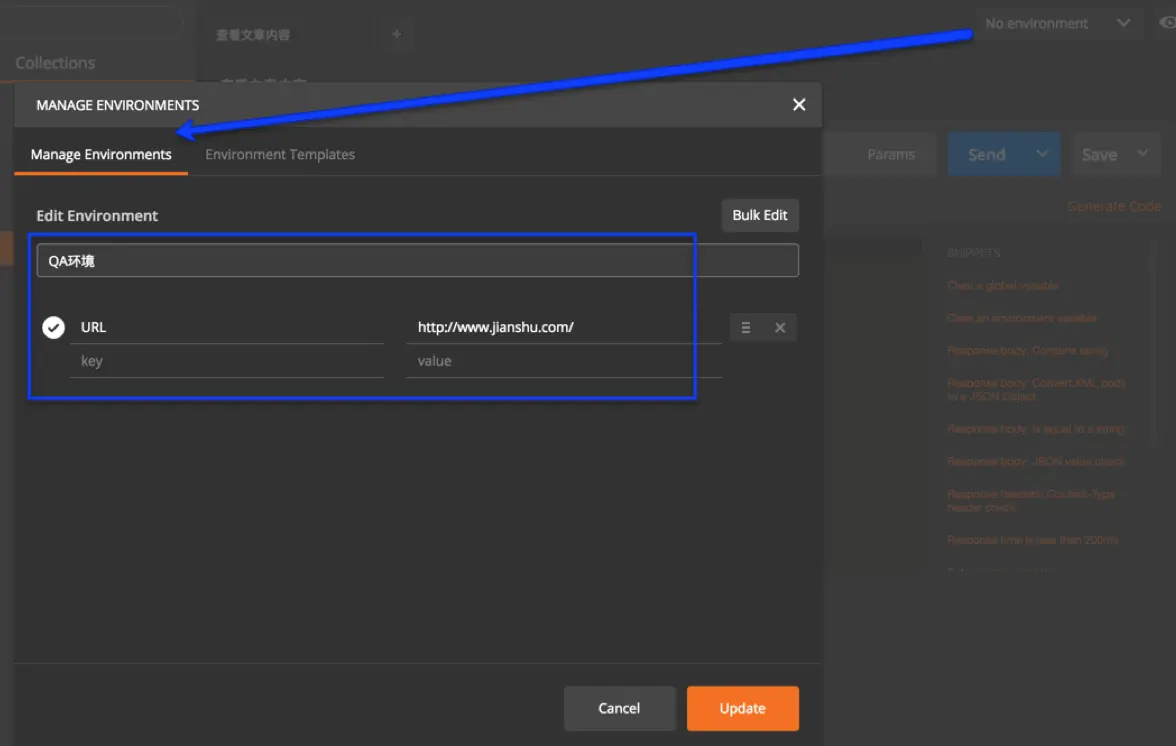Screen dimensions: 1176x746
Task: Click the empty key field
Action: click(x=226, y=361)
